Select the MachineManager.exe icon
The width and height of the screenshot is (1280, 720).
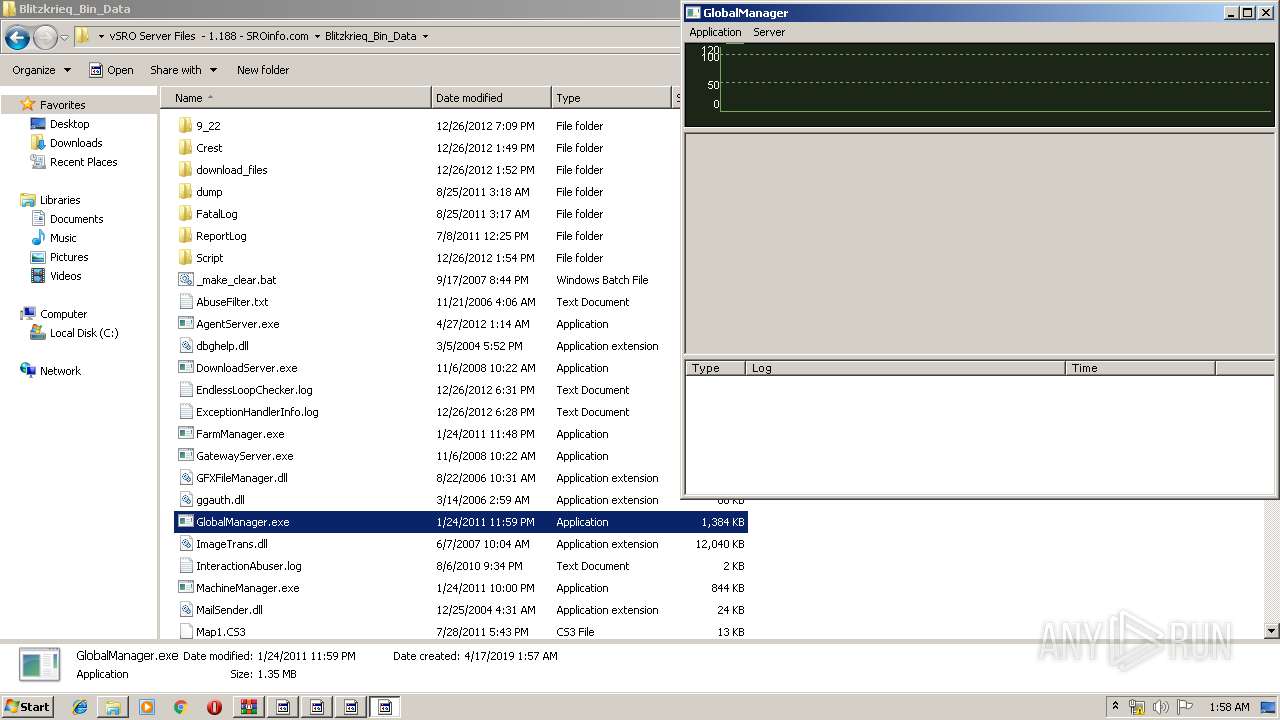pos(185,588)
